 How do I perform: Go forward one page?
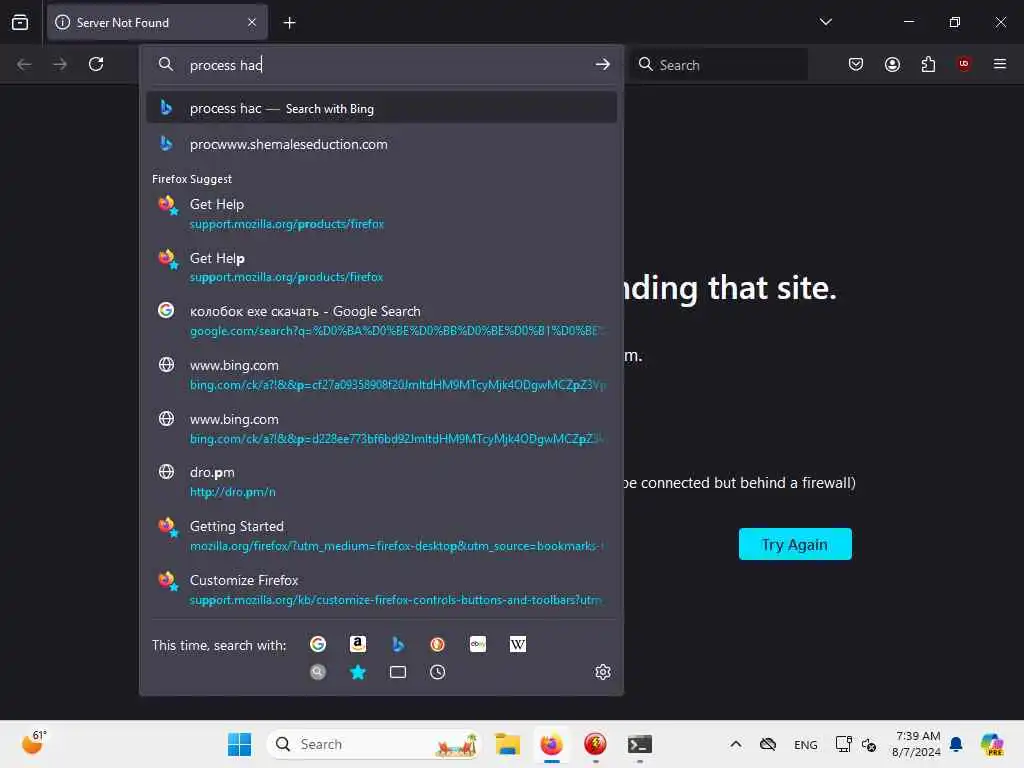click(60, 64)
